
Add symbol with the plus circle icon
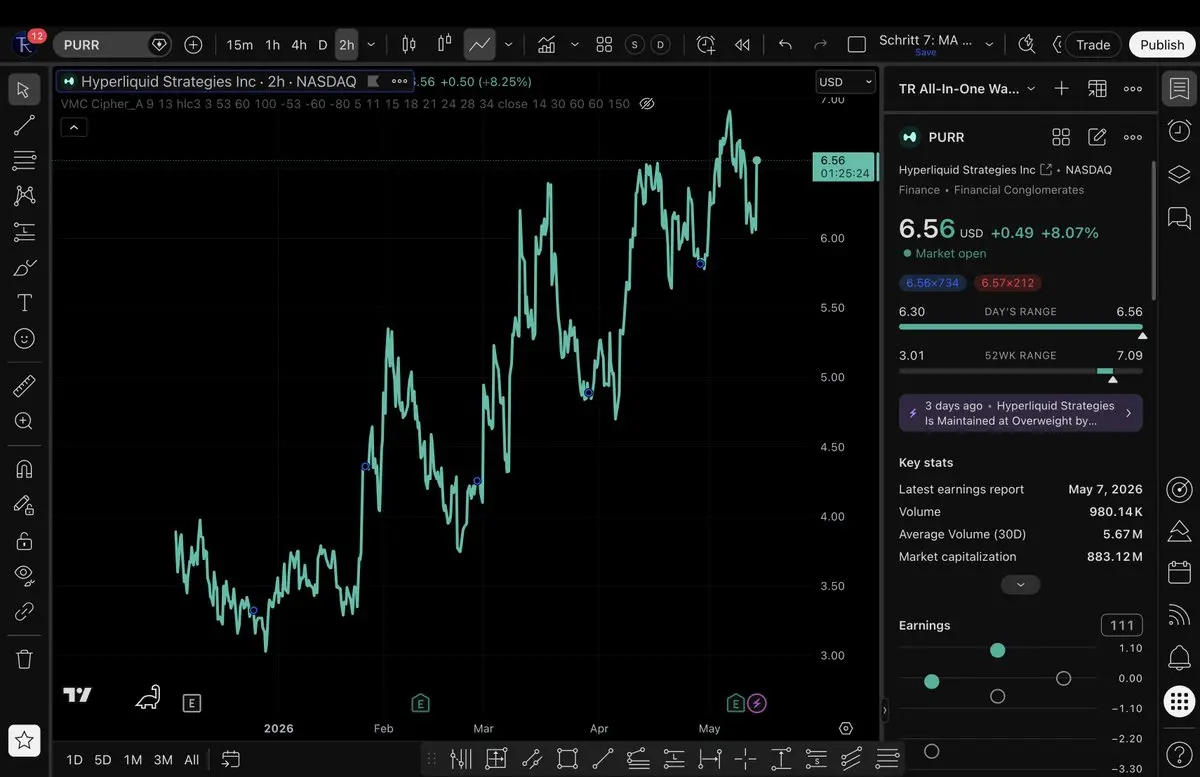193,45
